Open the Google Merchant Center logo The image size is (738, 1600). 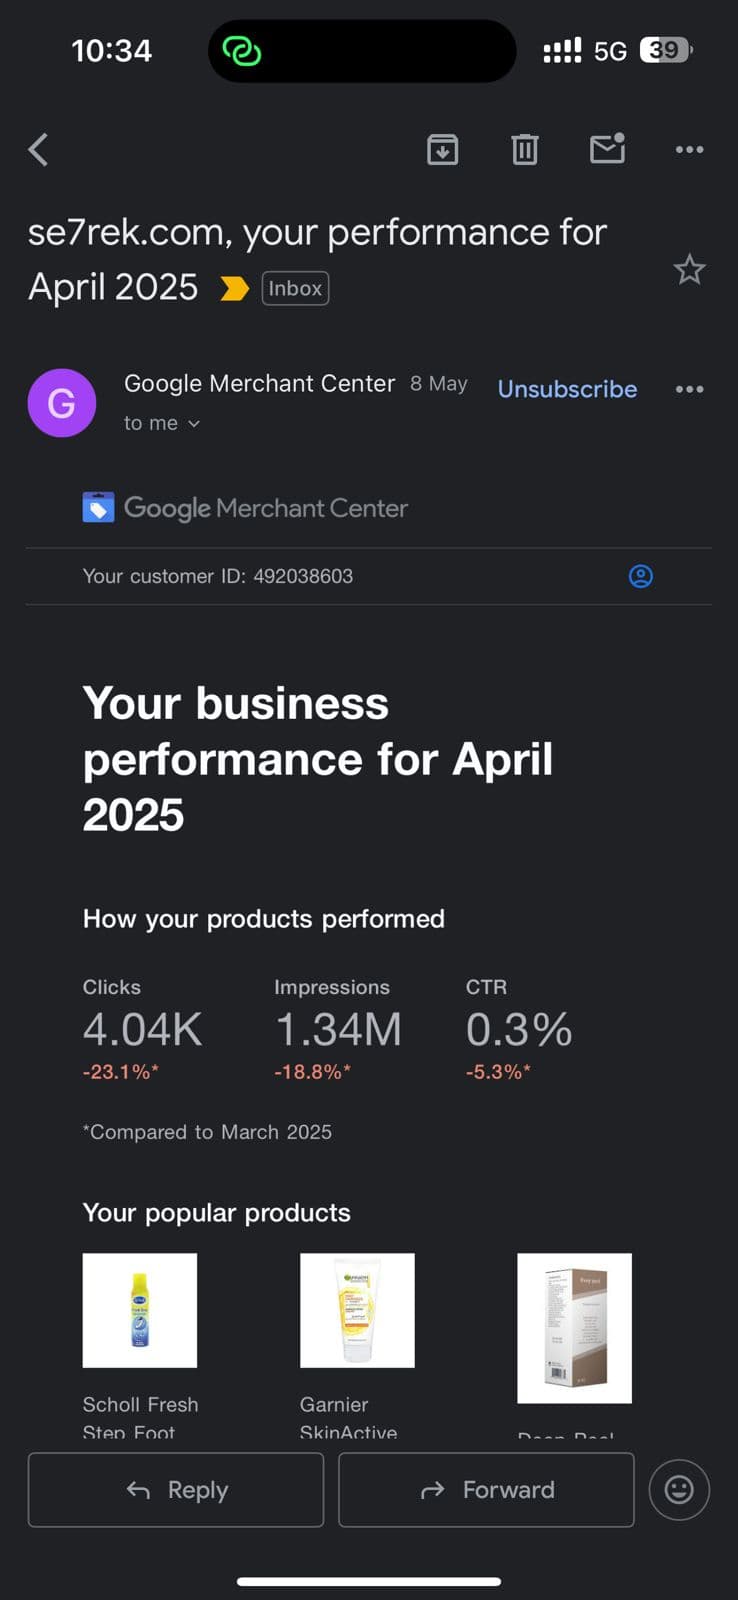(x=246, y=508)
